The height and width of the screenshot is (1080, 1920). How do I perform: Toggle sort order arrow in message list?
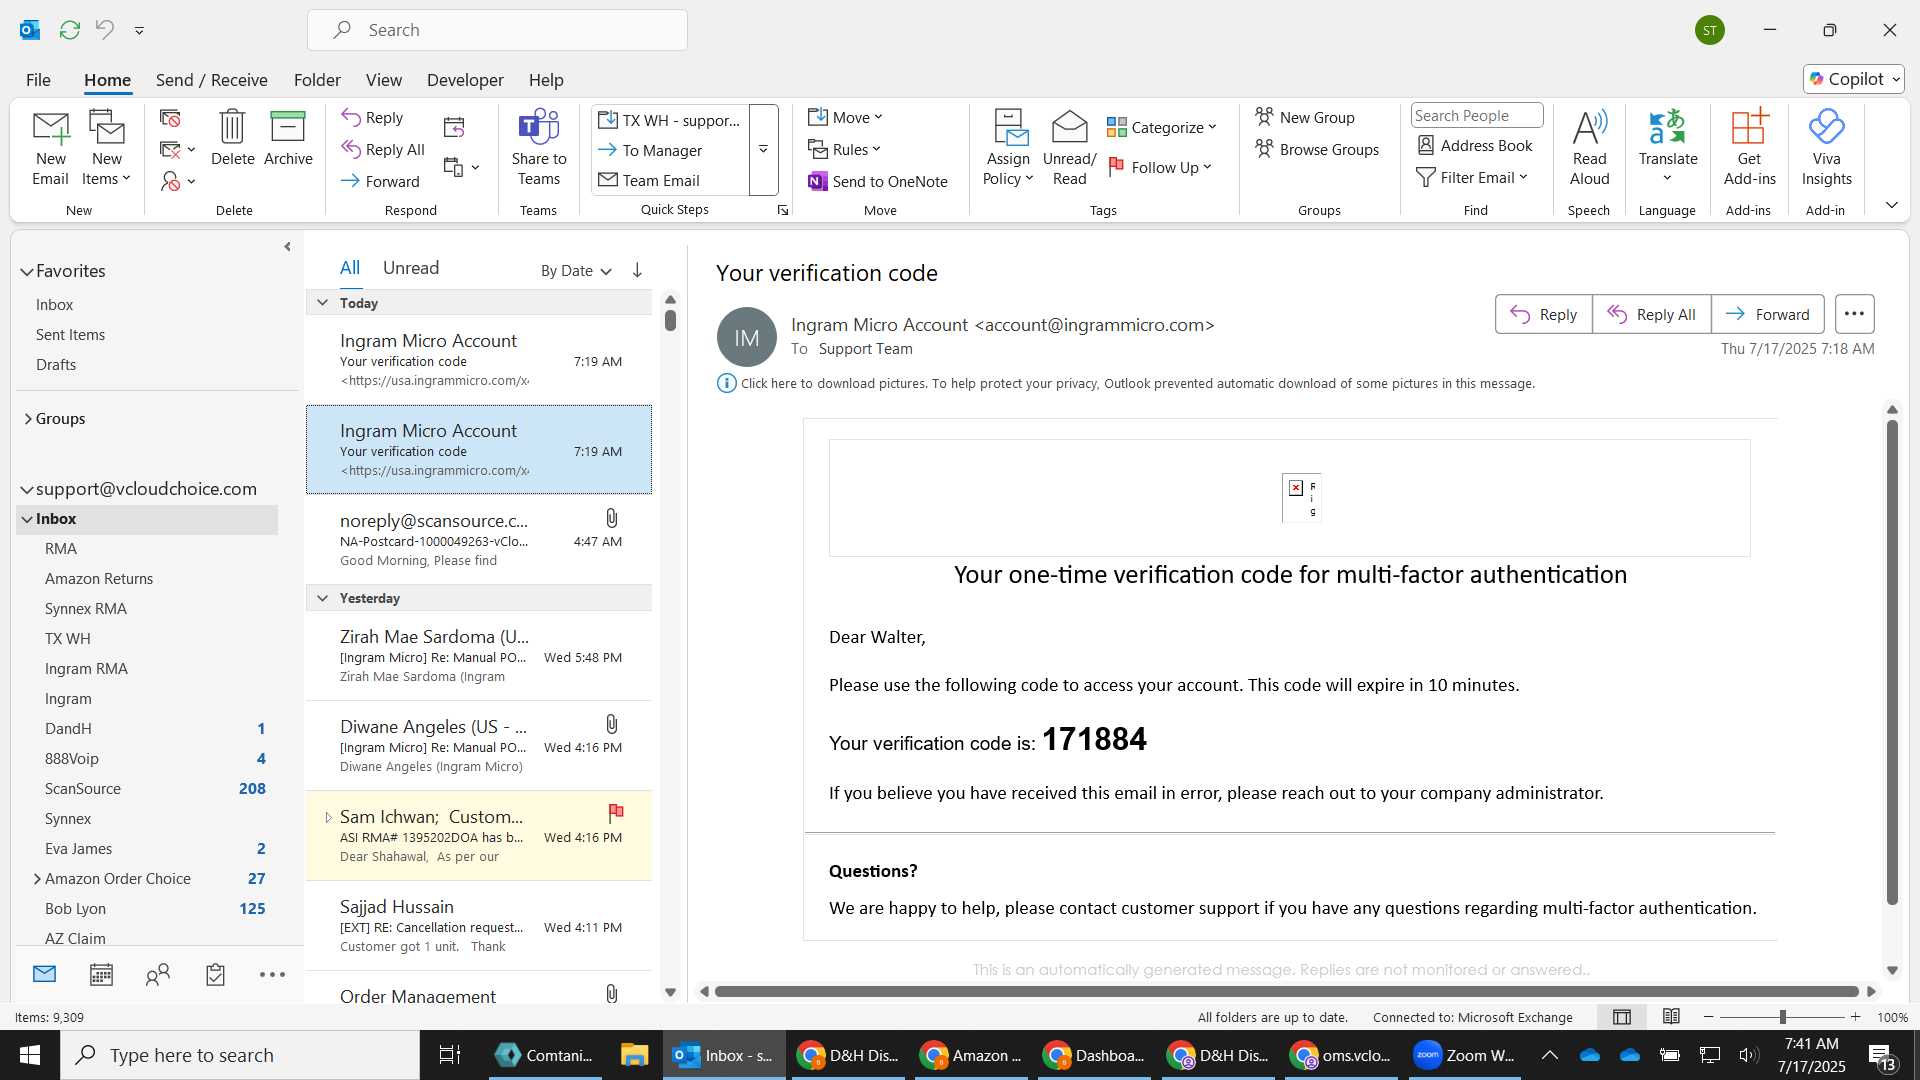[637, 270]
